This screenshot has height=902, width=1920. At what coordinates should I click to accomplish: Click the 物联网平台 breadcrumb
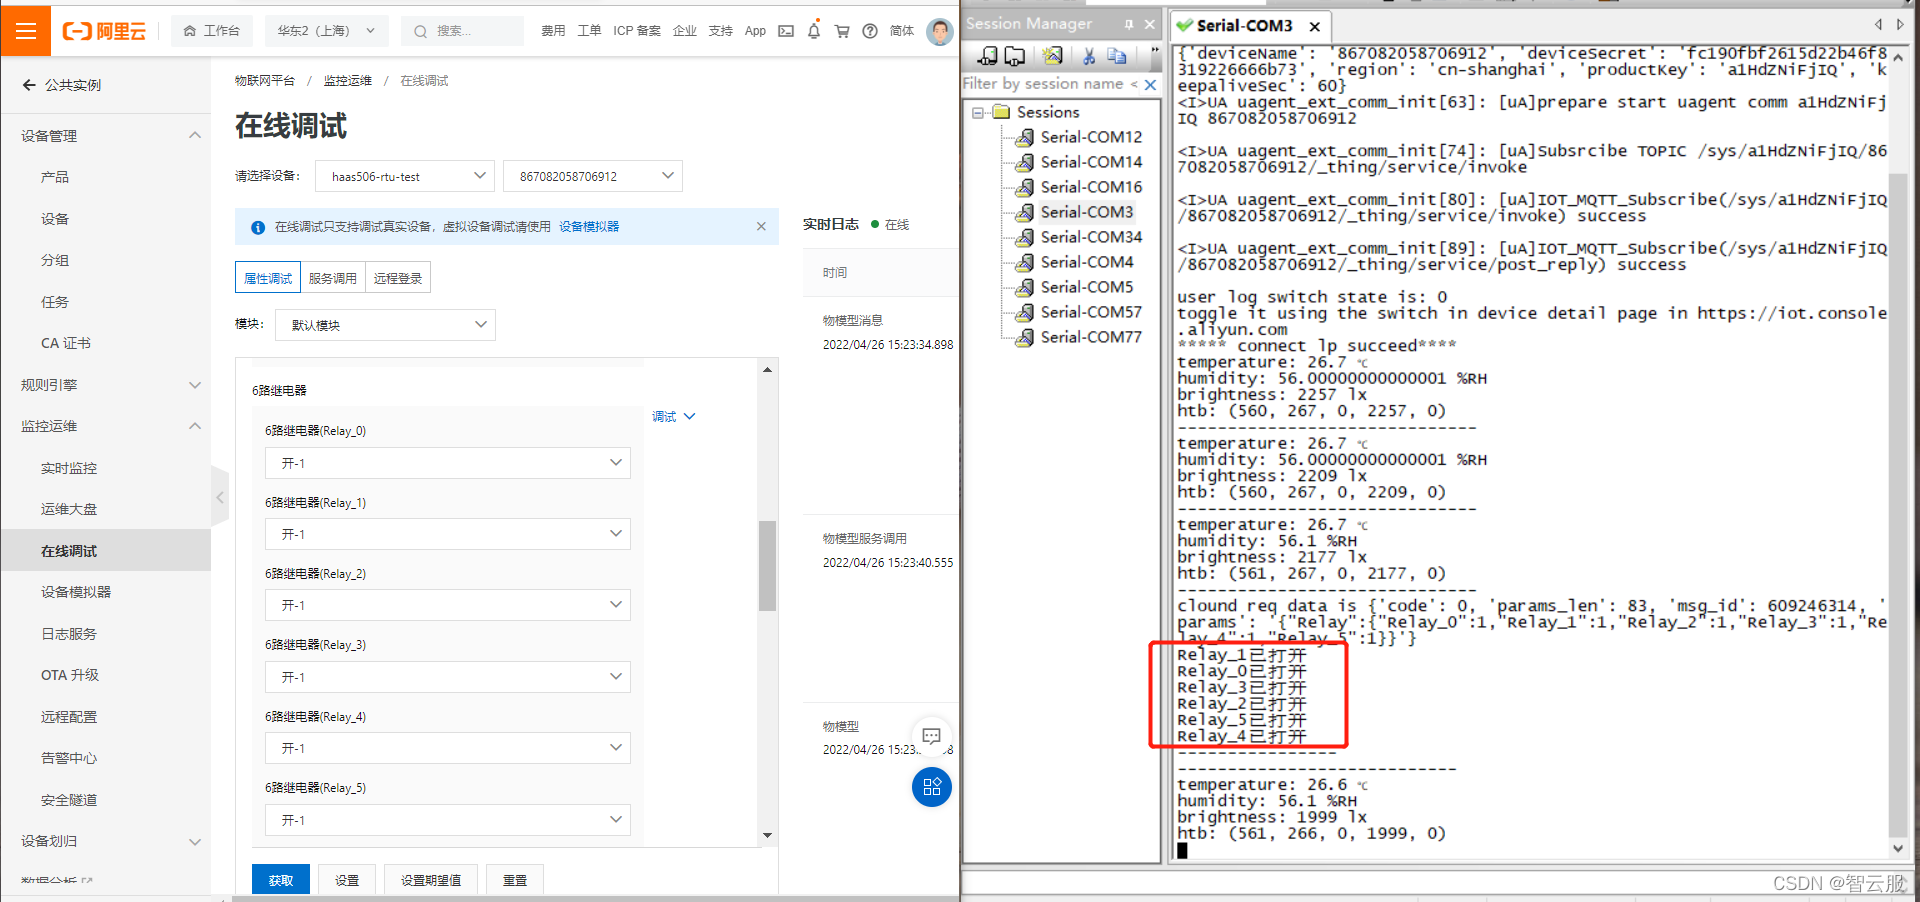pos(265,81)
